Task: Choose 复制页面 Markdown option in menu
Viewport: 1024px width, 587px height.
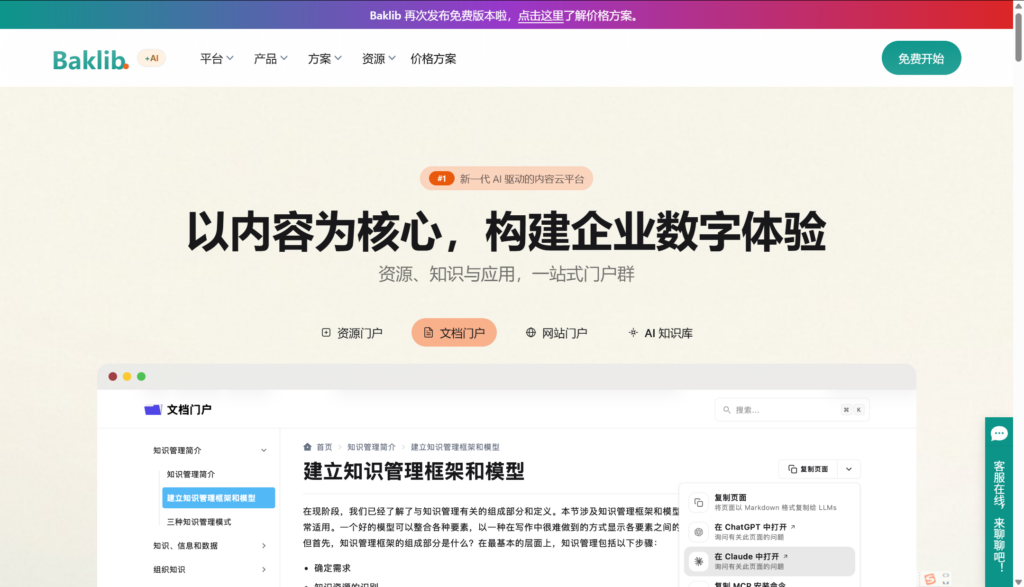Action: (x=771, y=502)
